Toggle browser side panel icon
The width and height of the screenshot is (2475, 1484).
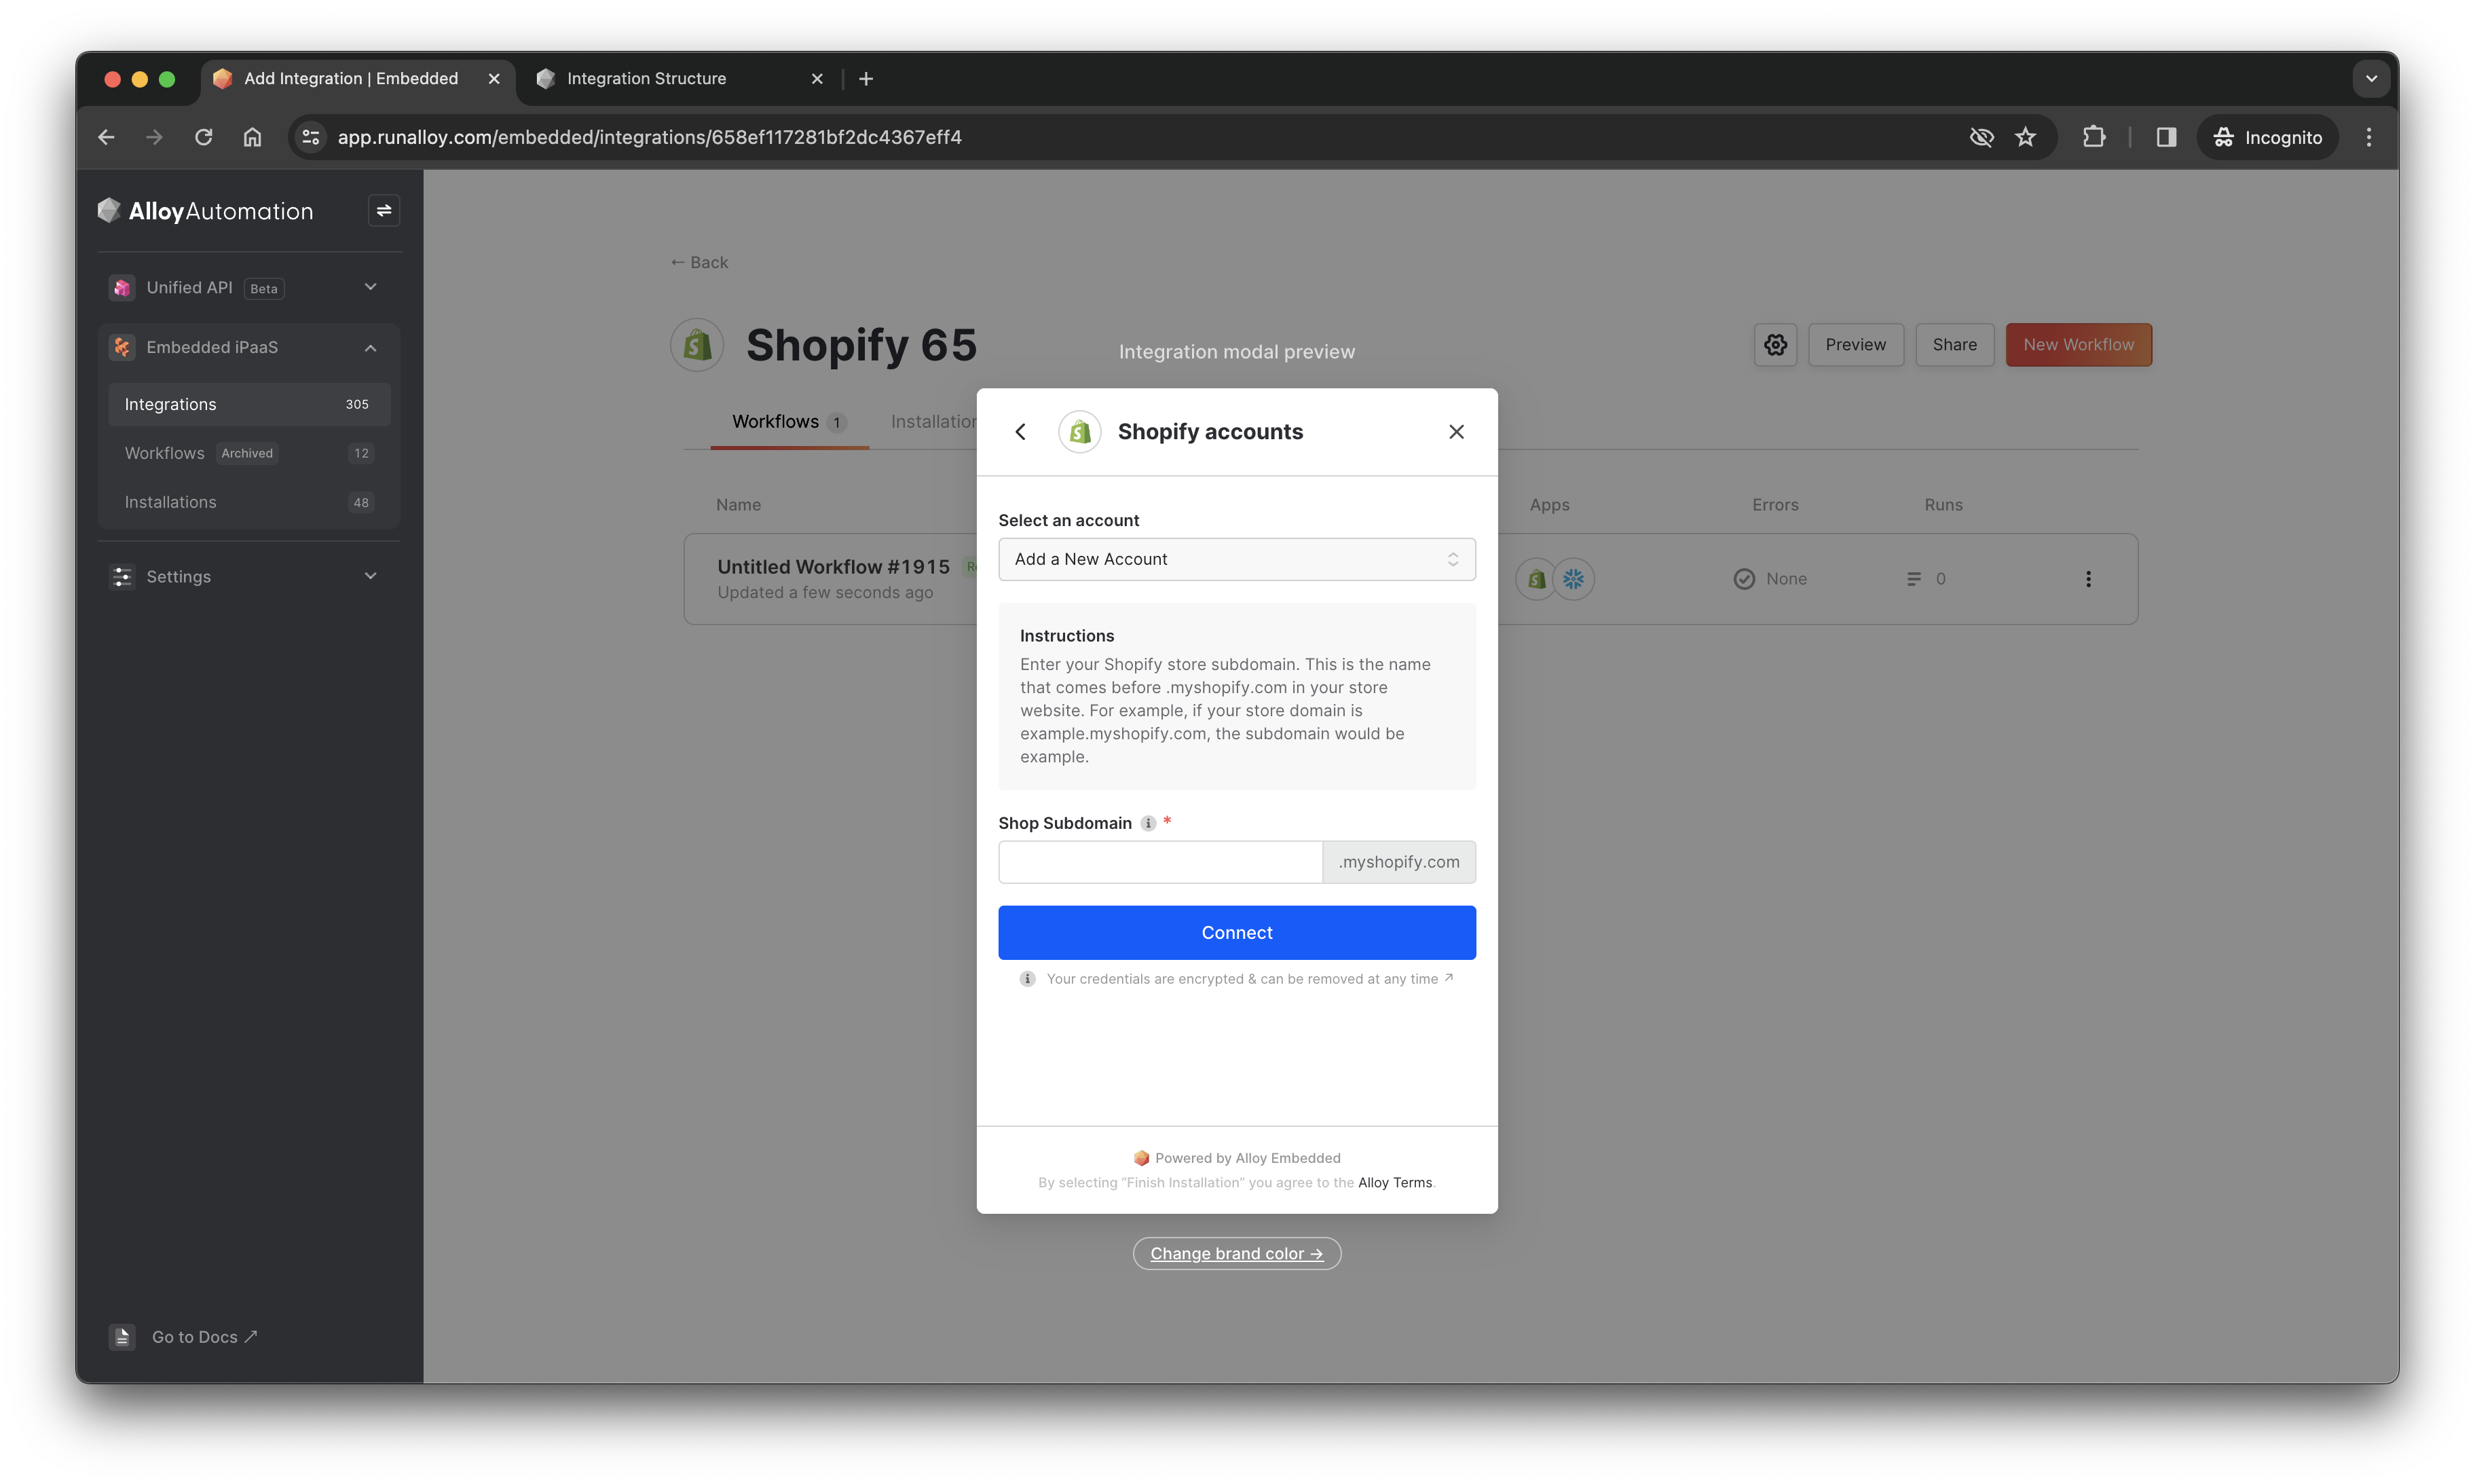[2166, 137]
